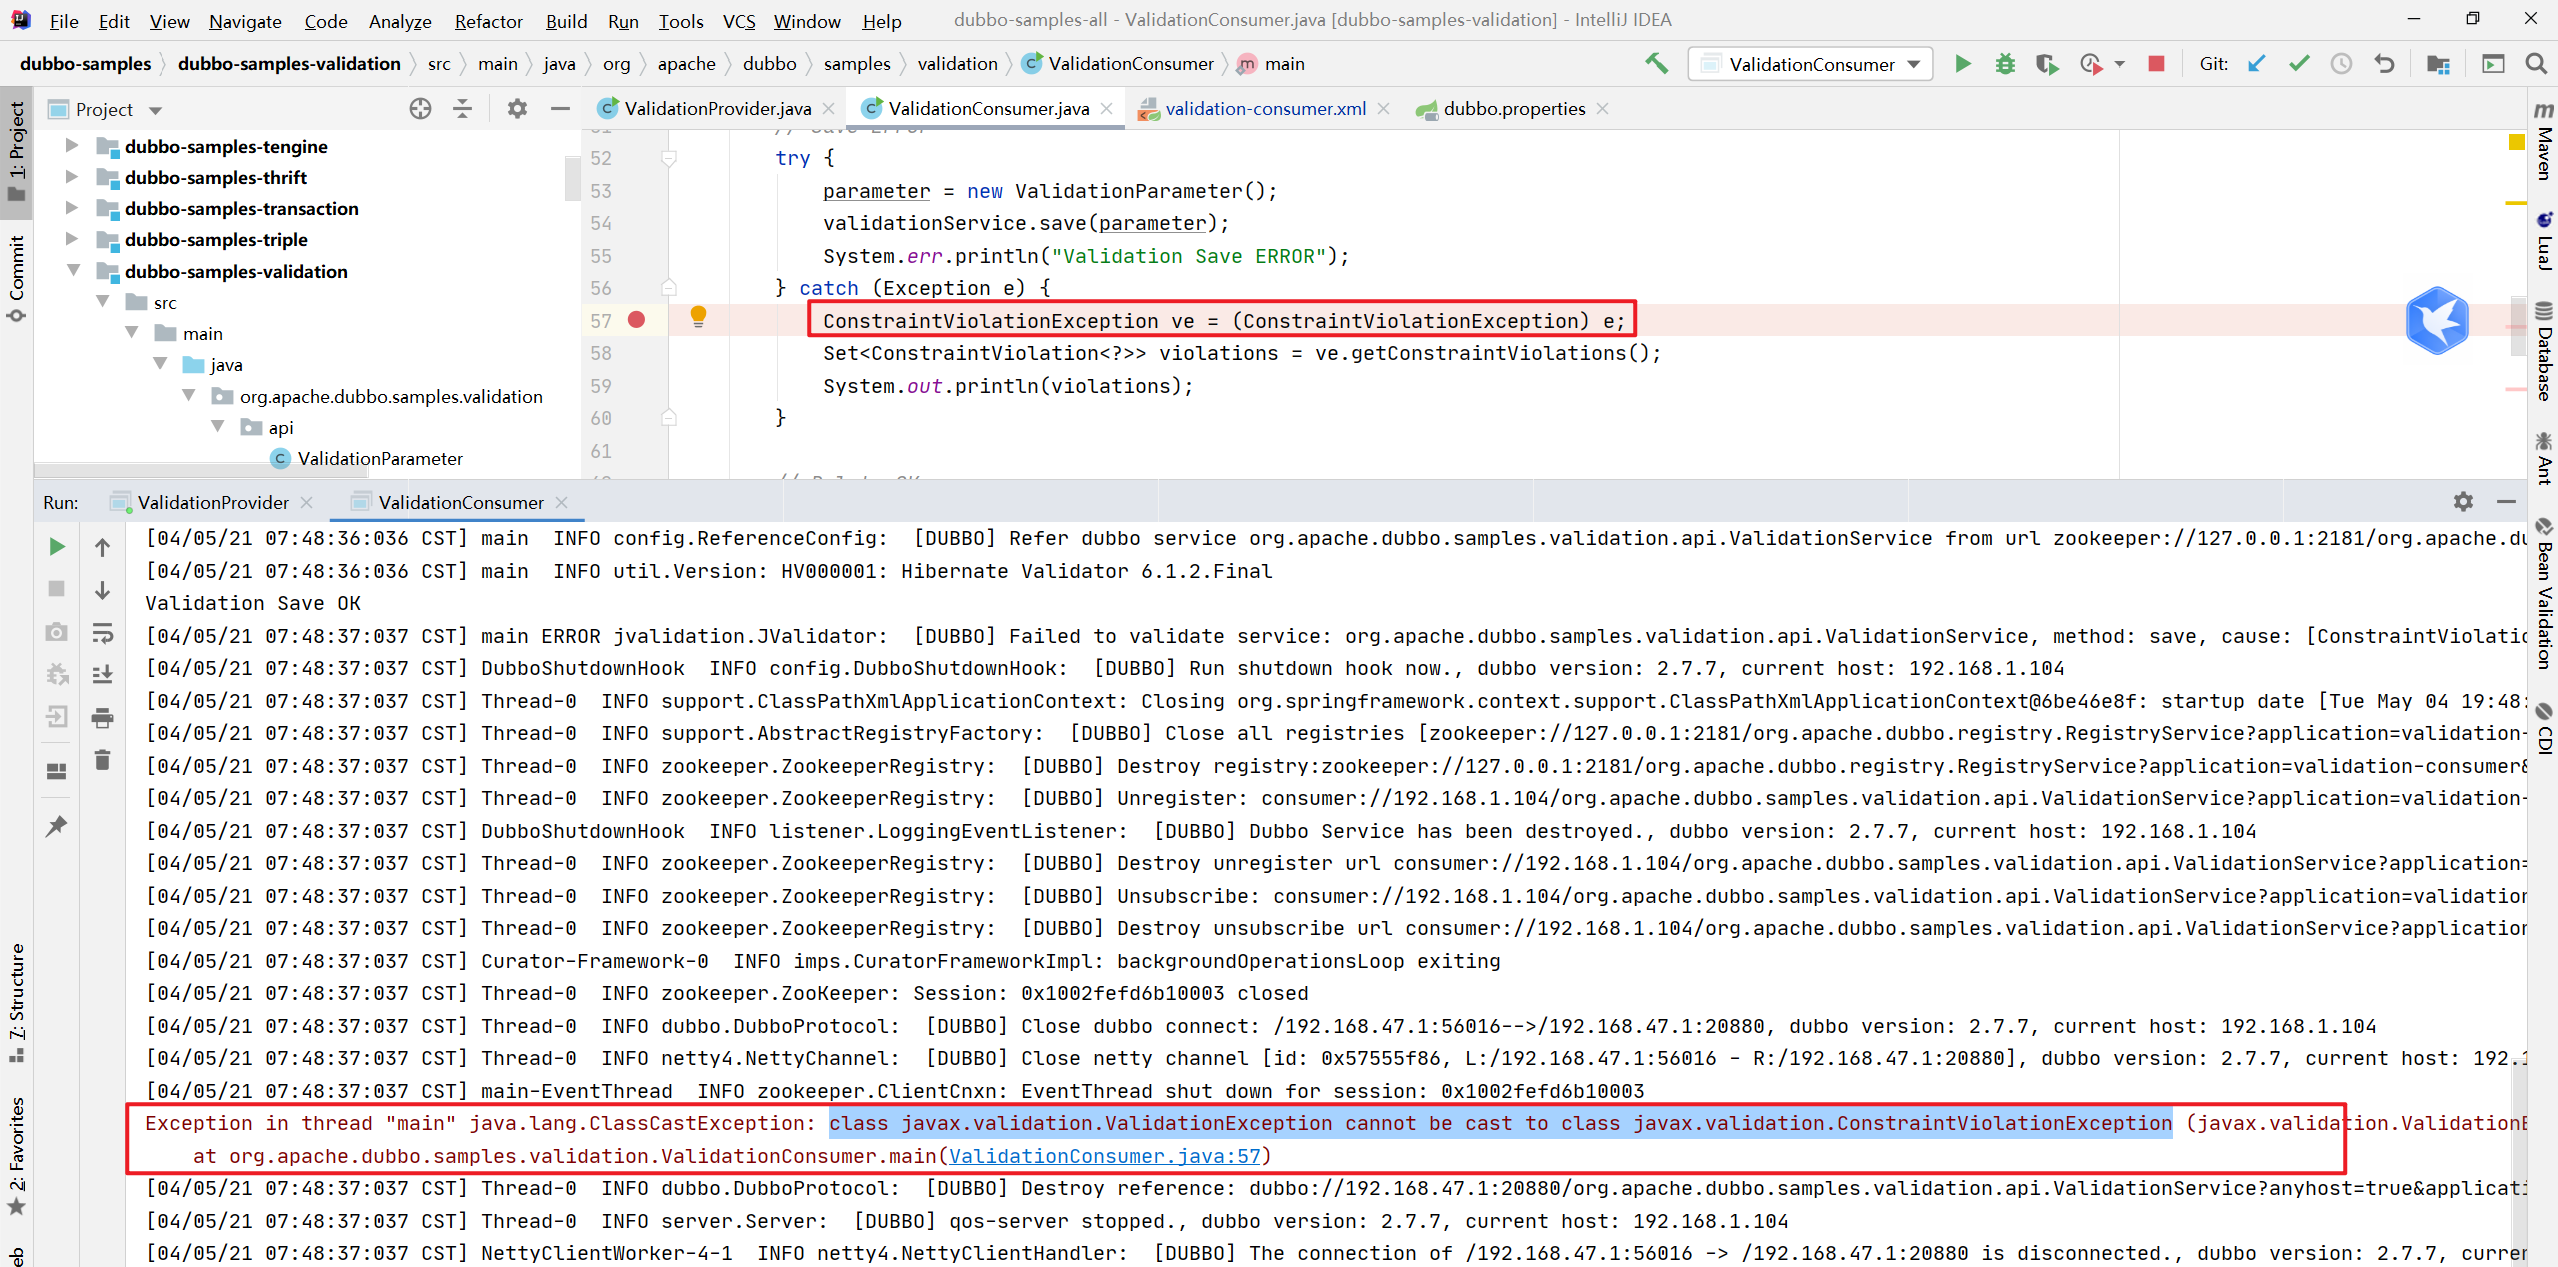Open the File menu
The height and width of the screenshot is (1267, 2558).
pos(64,21)
